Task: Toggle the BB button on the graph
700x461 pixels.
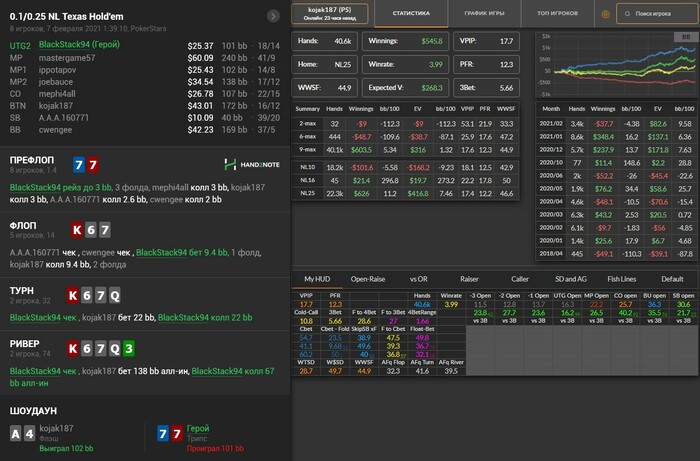Action: [686, 37]
